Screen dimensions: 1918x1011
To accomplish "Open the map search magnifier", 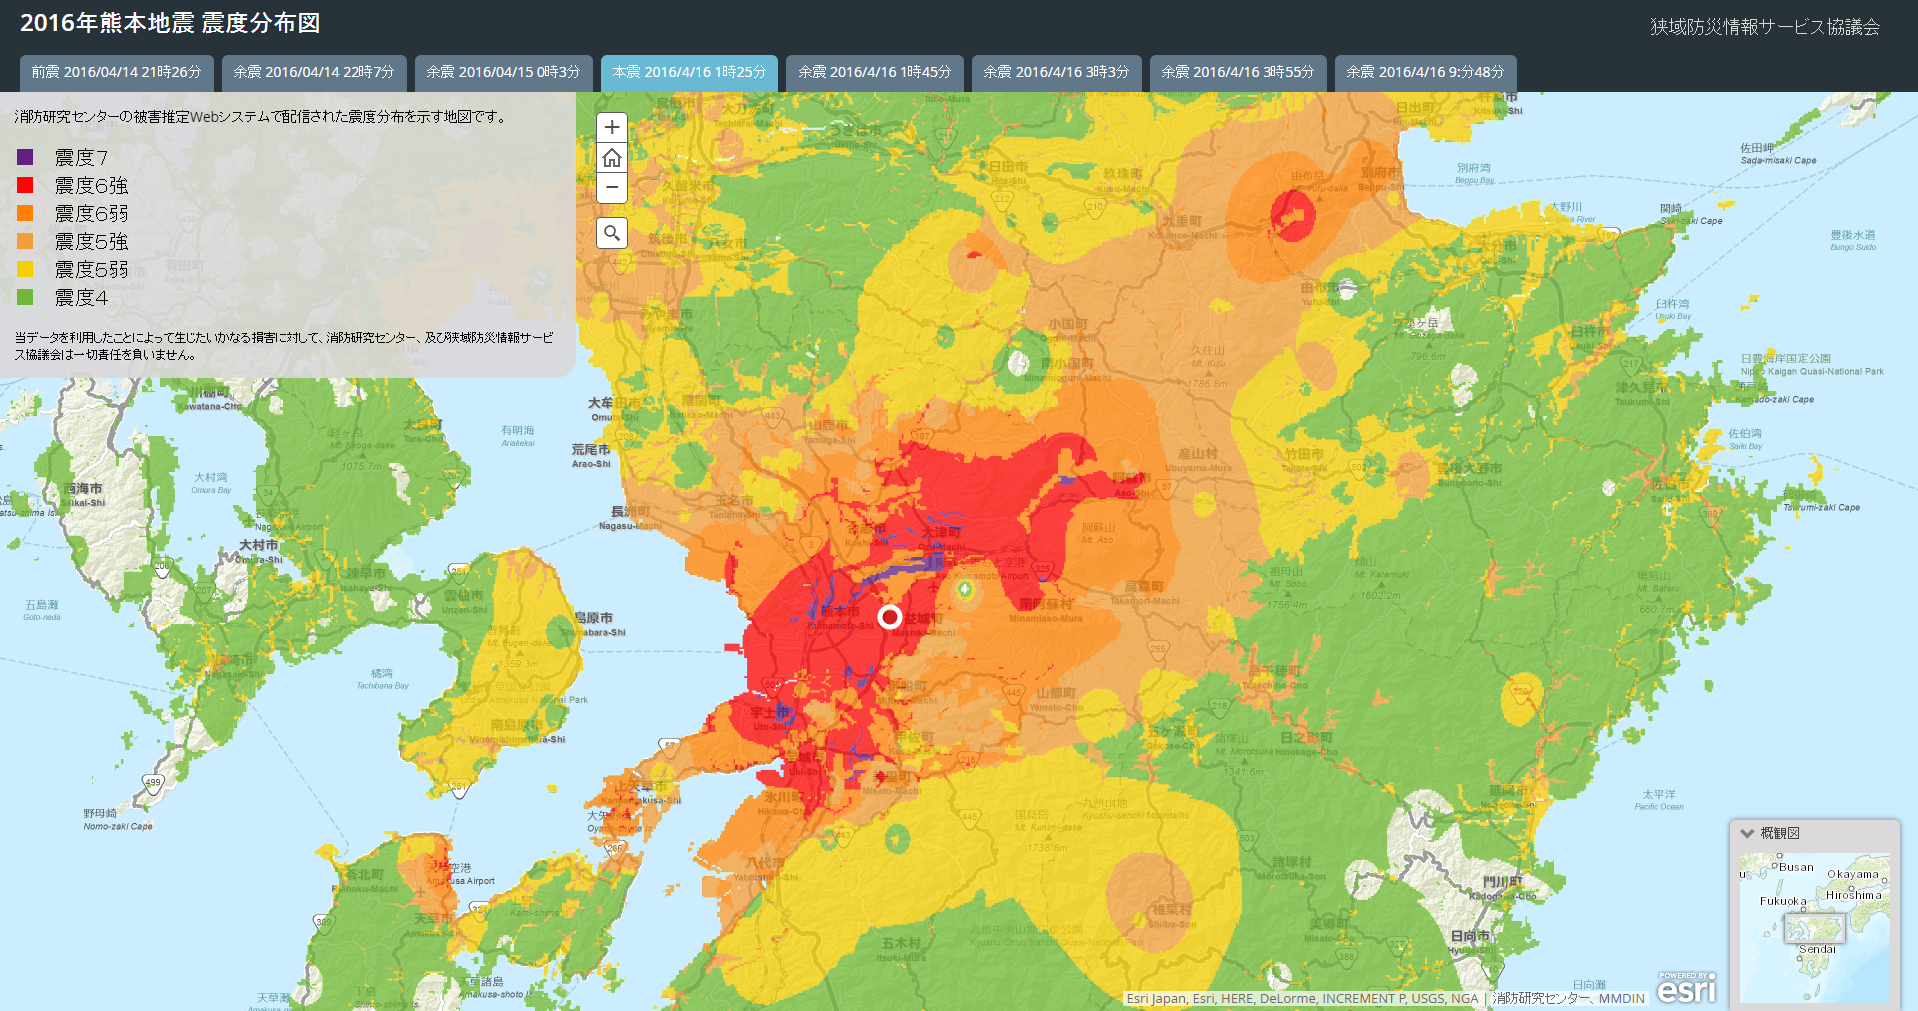I will click(x=612, y=233).
